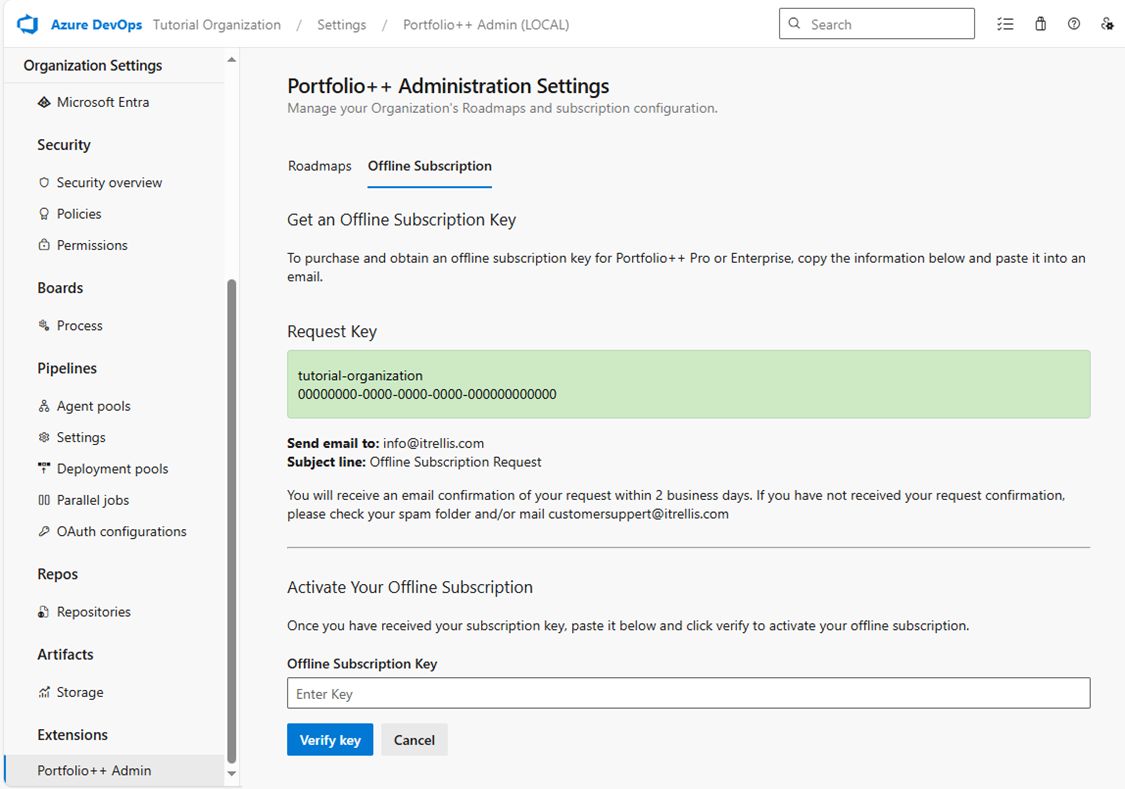This screenshot has height=789, width=1125.
Task: Click the Storage chart icon under Artifacts
Action: [44, 692]
